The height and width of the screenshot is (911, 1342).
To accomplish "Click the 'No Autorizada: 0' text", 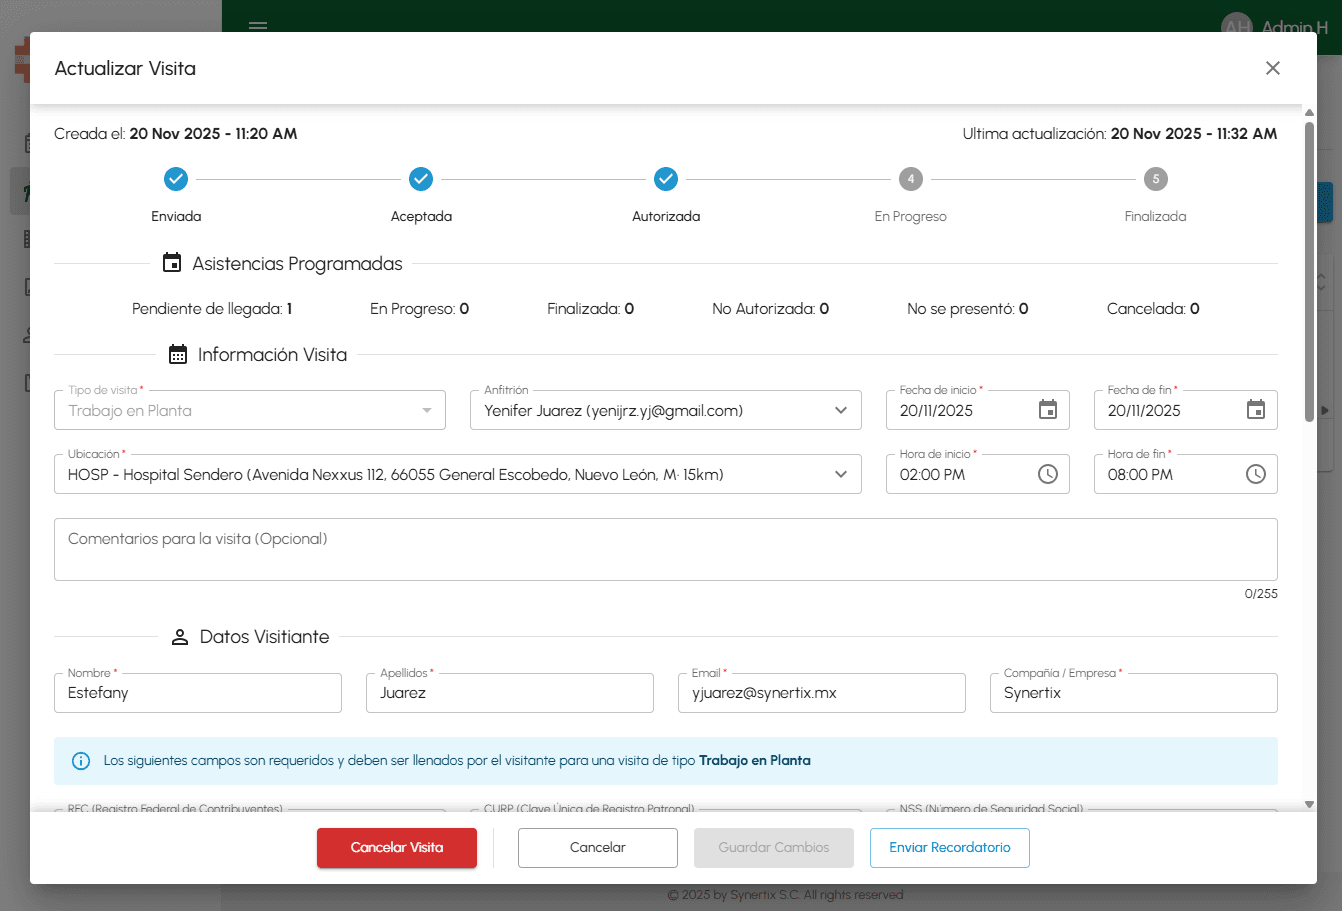I will (770, 309).
